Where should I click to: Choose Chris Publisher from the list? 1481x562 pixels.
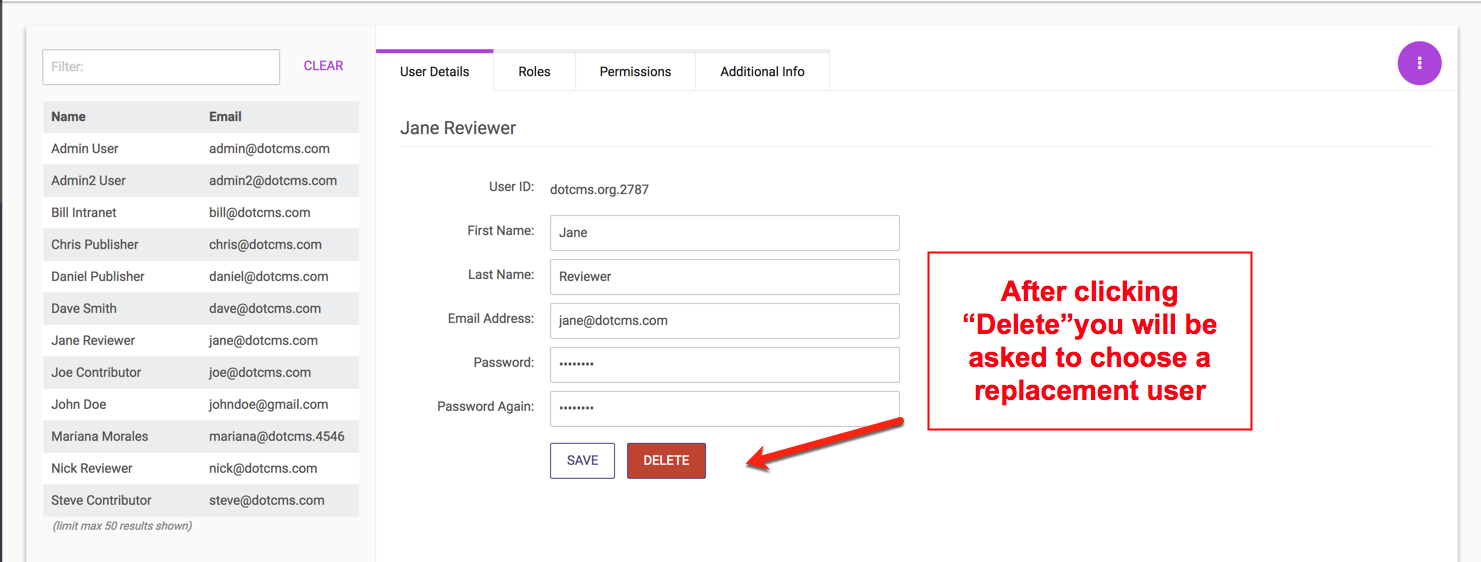(200, 245)
